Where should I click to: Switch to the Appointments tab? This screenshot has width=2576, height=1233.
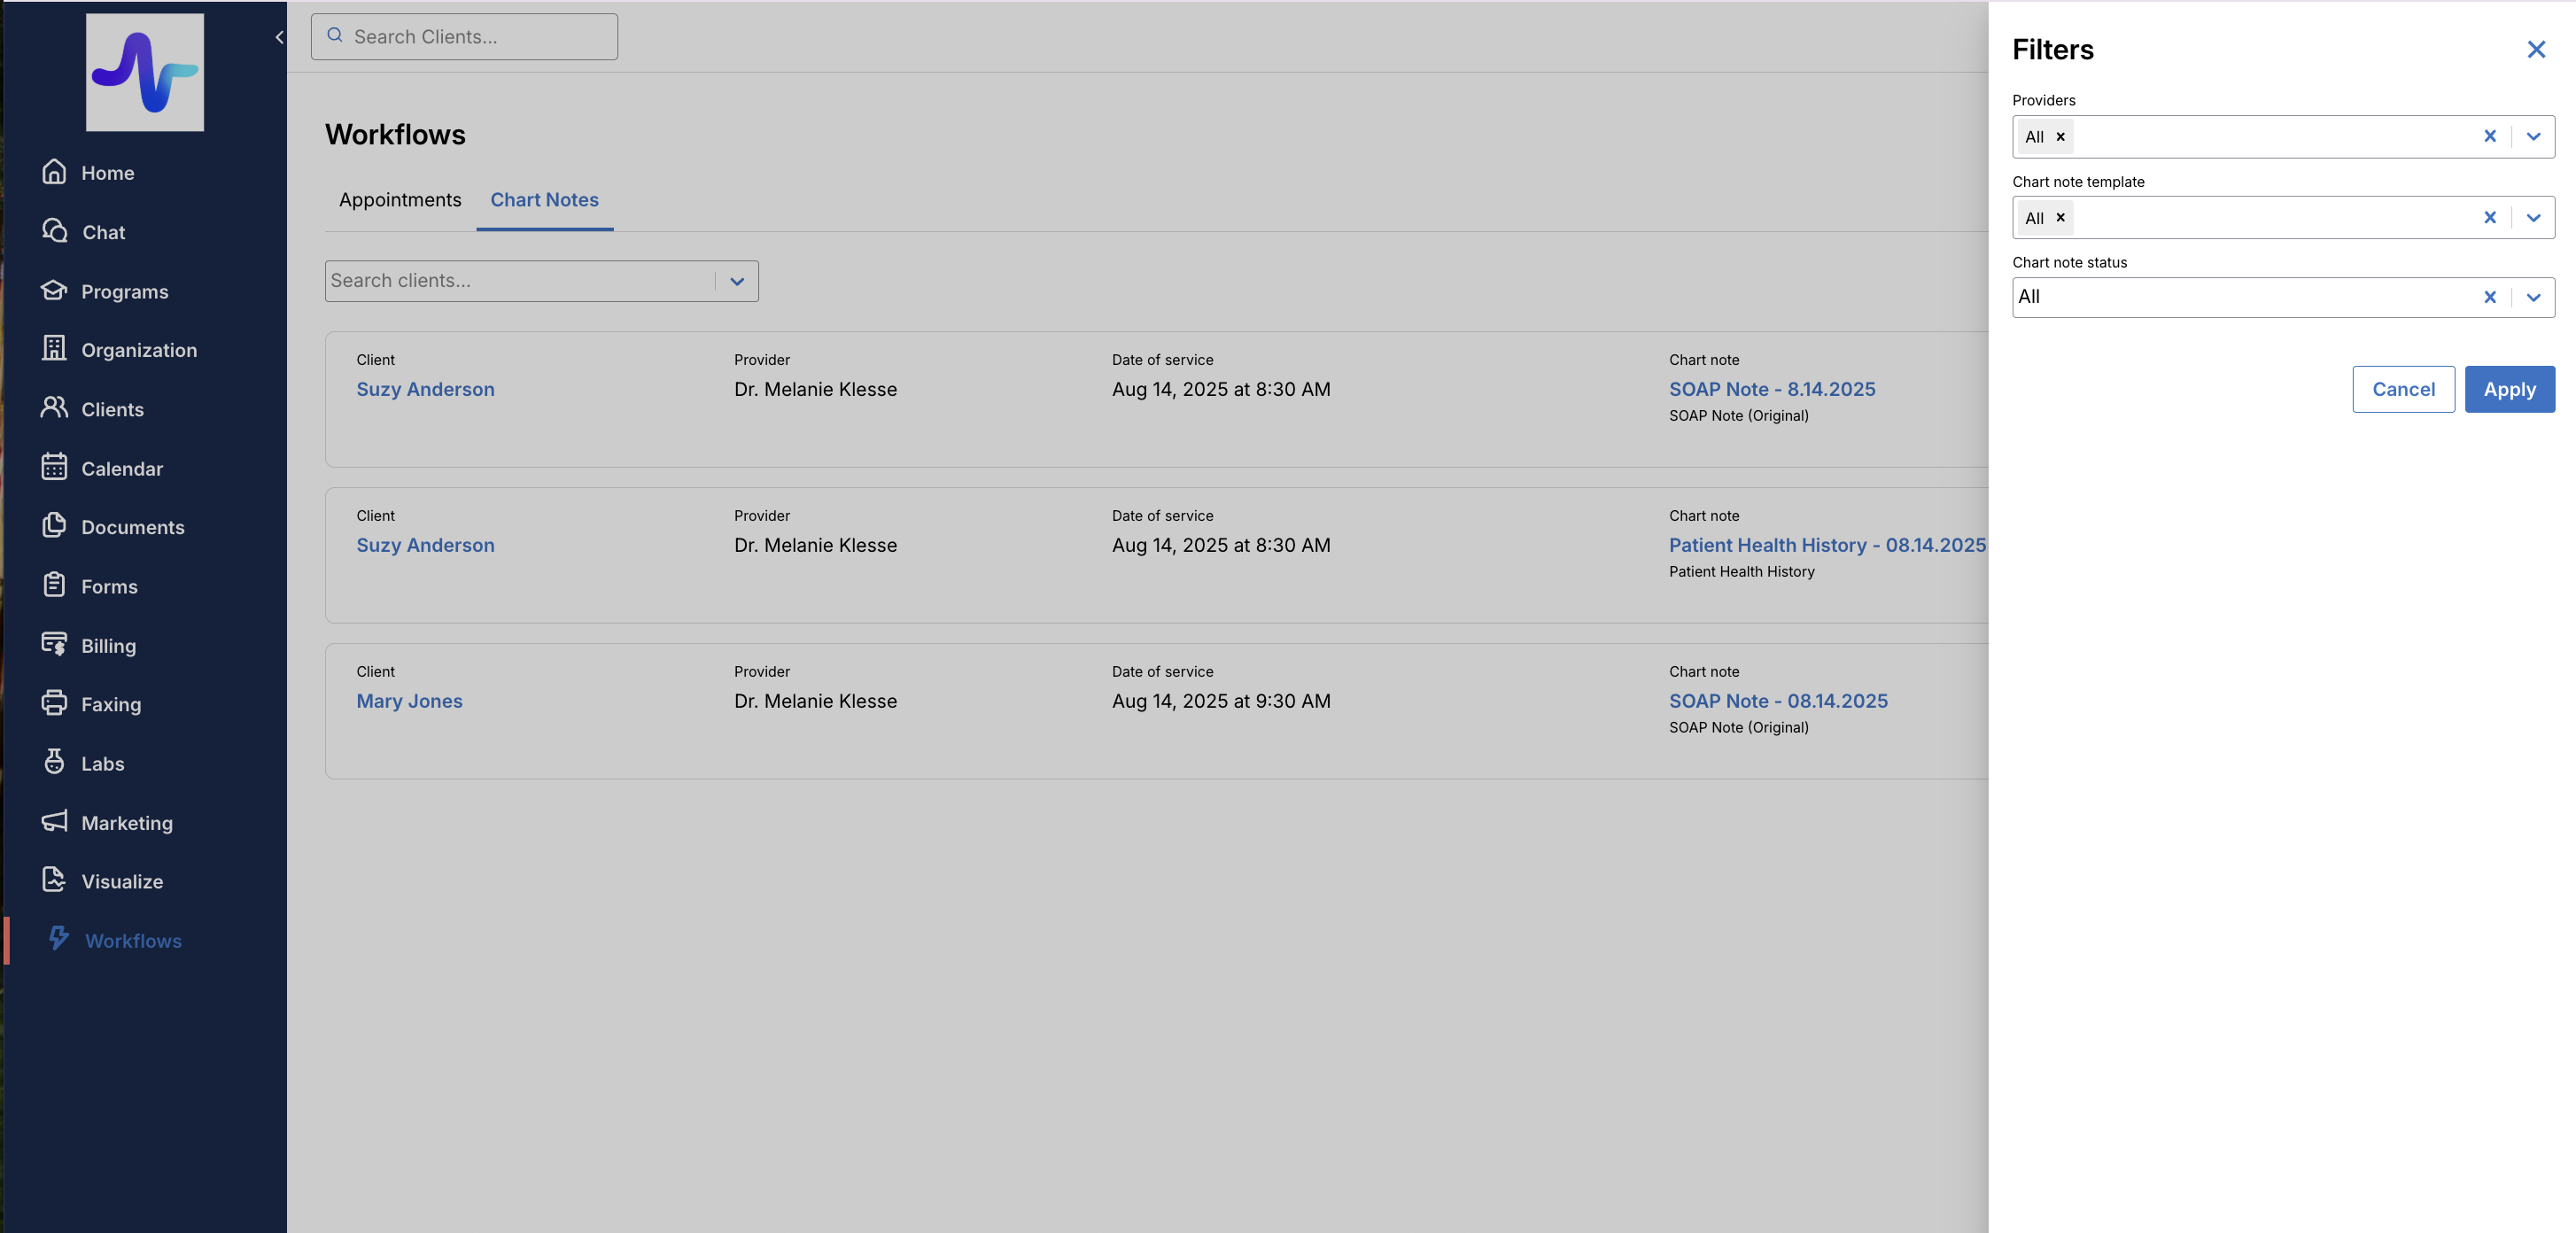(400, 200)
